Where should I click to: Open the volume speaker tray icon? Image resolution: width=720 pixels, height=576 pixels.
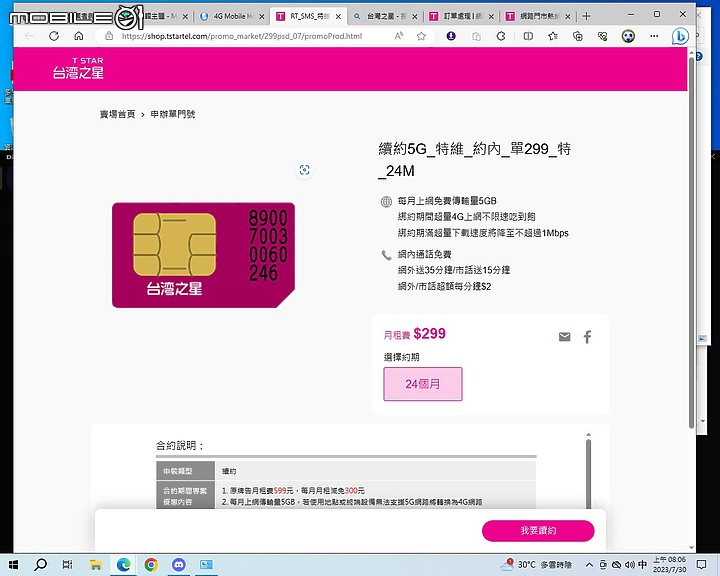click(630, 565)
